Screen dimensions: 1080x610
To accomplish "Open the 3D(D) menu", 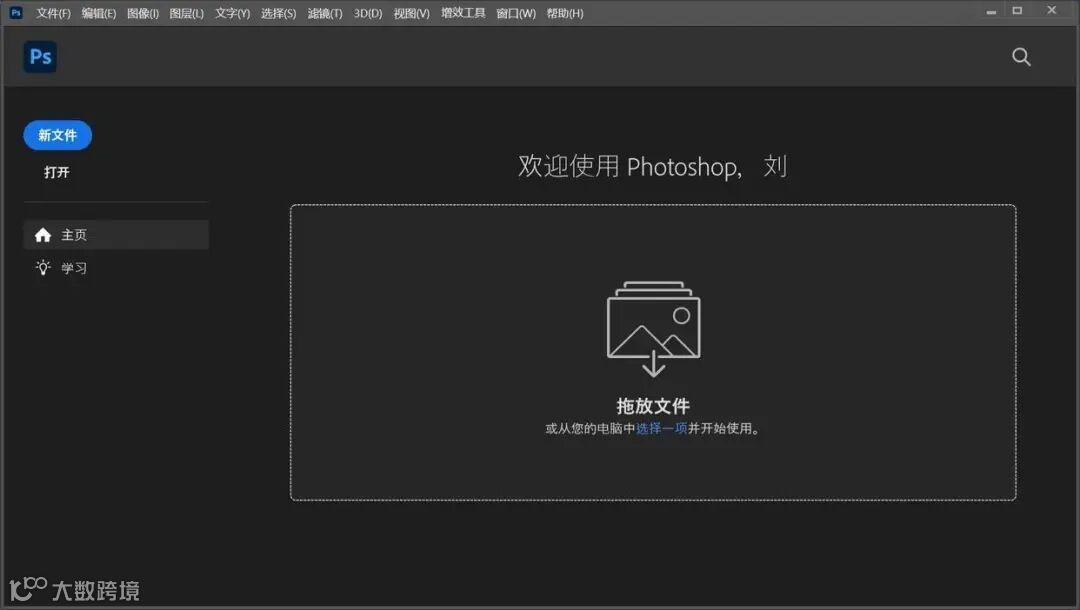I will pyautogui.click(x=368, y=13).
